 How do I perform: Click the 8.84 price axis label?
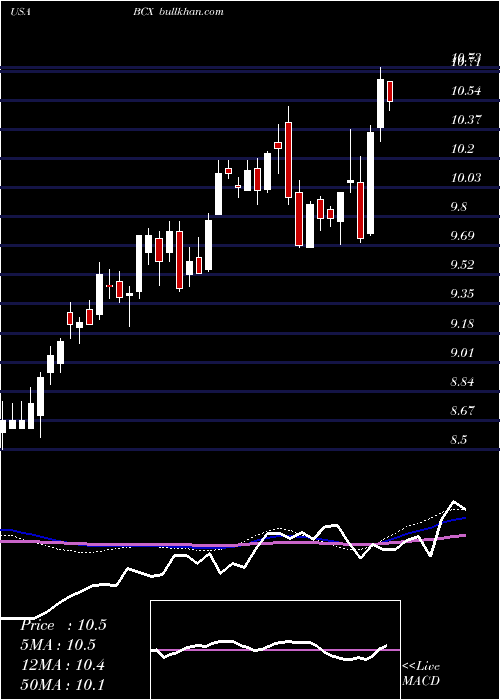pos(462,382)
